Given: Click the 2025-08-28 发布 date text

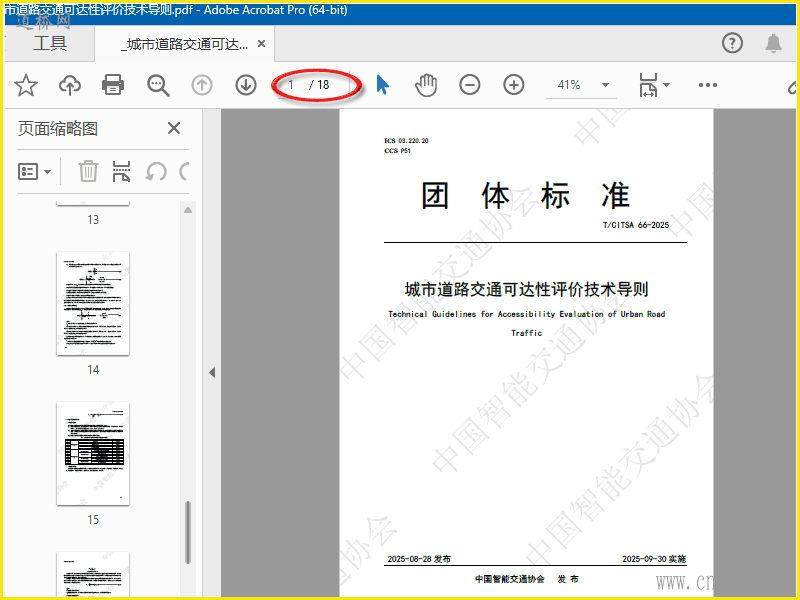Looking at the screenshot, I should point(419,559).
